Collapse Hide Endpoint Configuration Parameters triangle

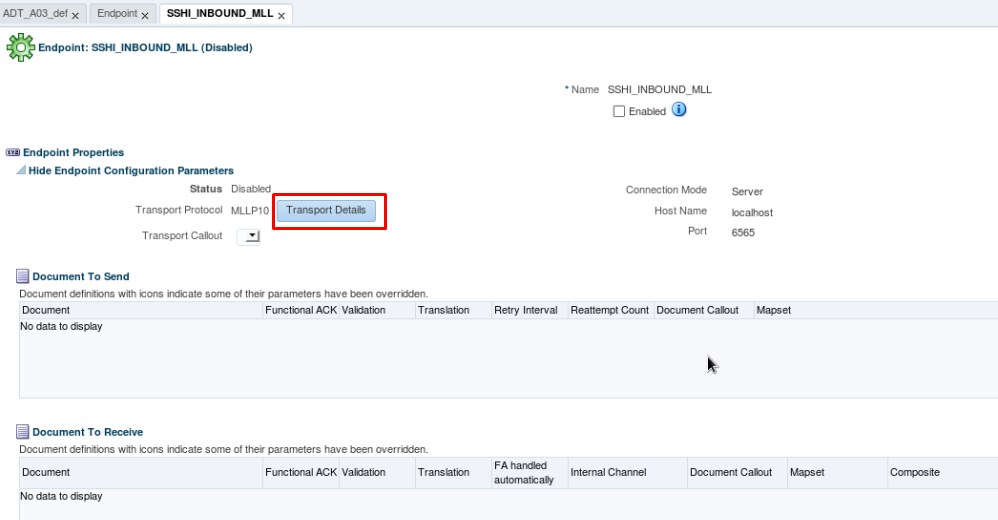click(21, 170)
